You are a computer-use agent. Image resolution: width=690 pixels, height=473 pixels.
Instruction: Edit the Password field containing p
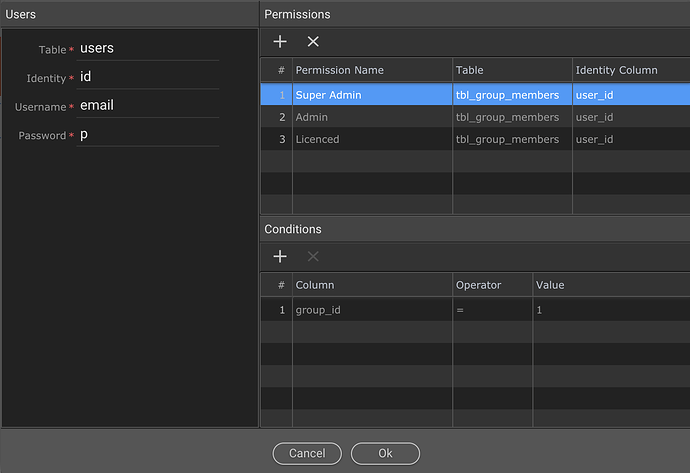(148, 135)
